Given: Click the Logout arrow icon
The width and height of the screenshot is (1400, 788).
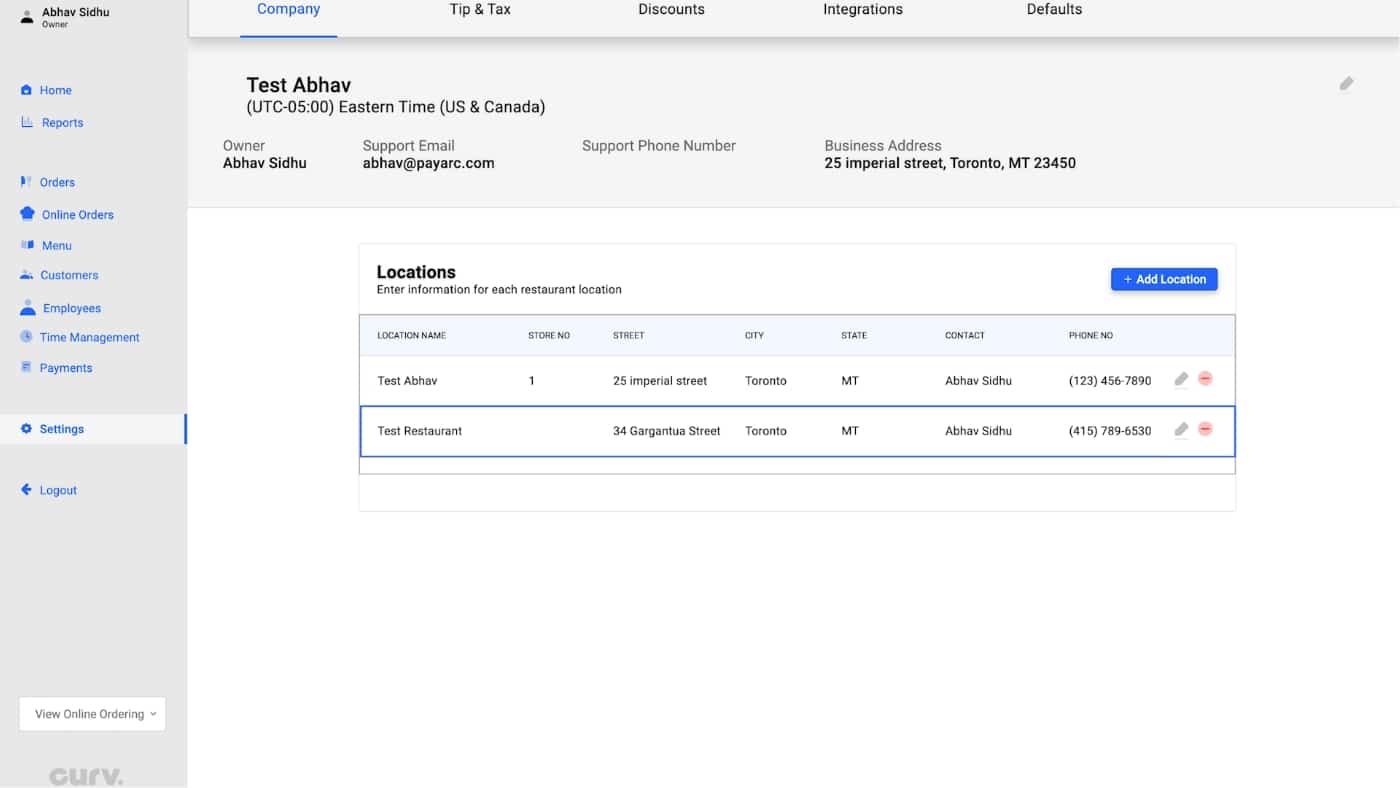Looking at the screenshot, I should pyautogui.click(x=26, y=490).
